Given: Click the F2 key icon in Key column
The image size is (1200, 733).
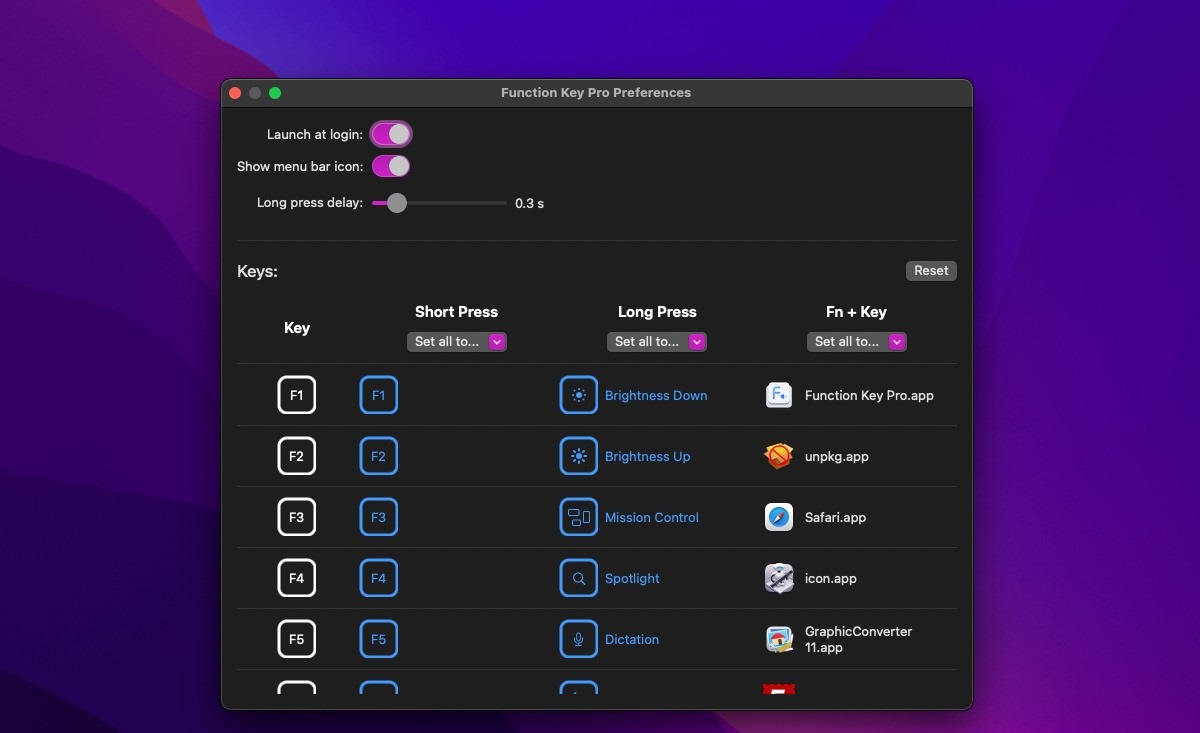Looking at the screenshot, I should (297, 456).
